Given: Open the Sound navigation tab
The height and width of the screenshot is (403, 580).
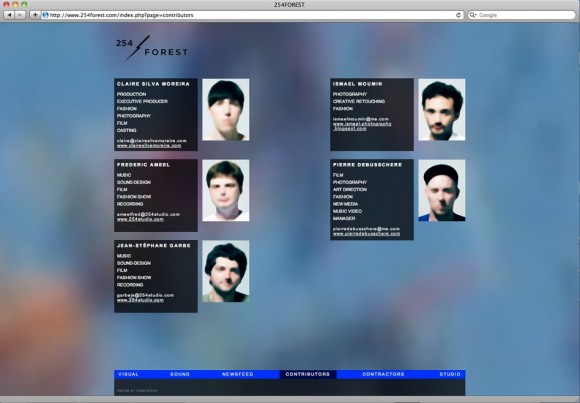Looking at the screenshot, I should 180,374.
